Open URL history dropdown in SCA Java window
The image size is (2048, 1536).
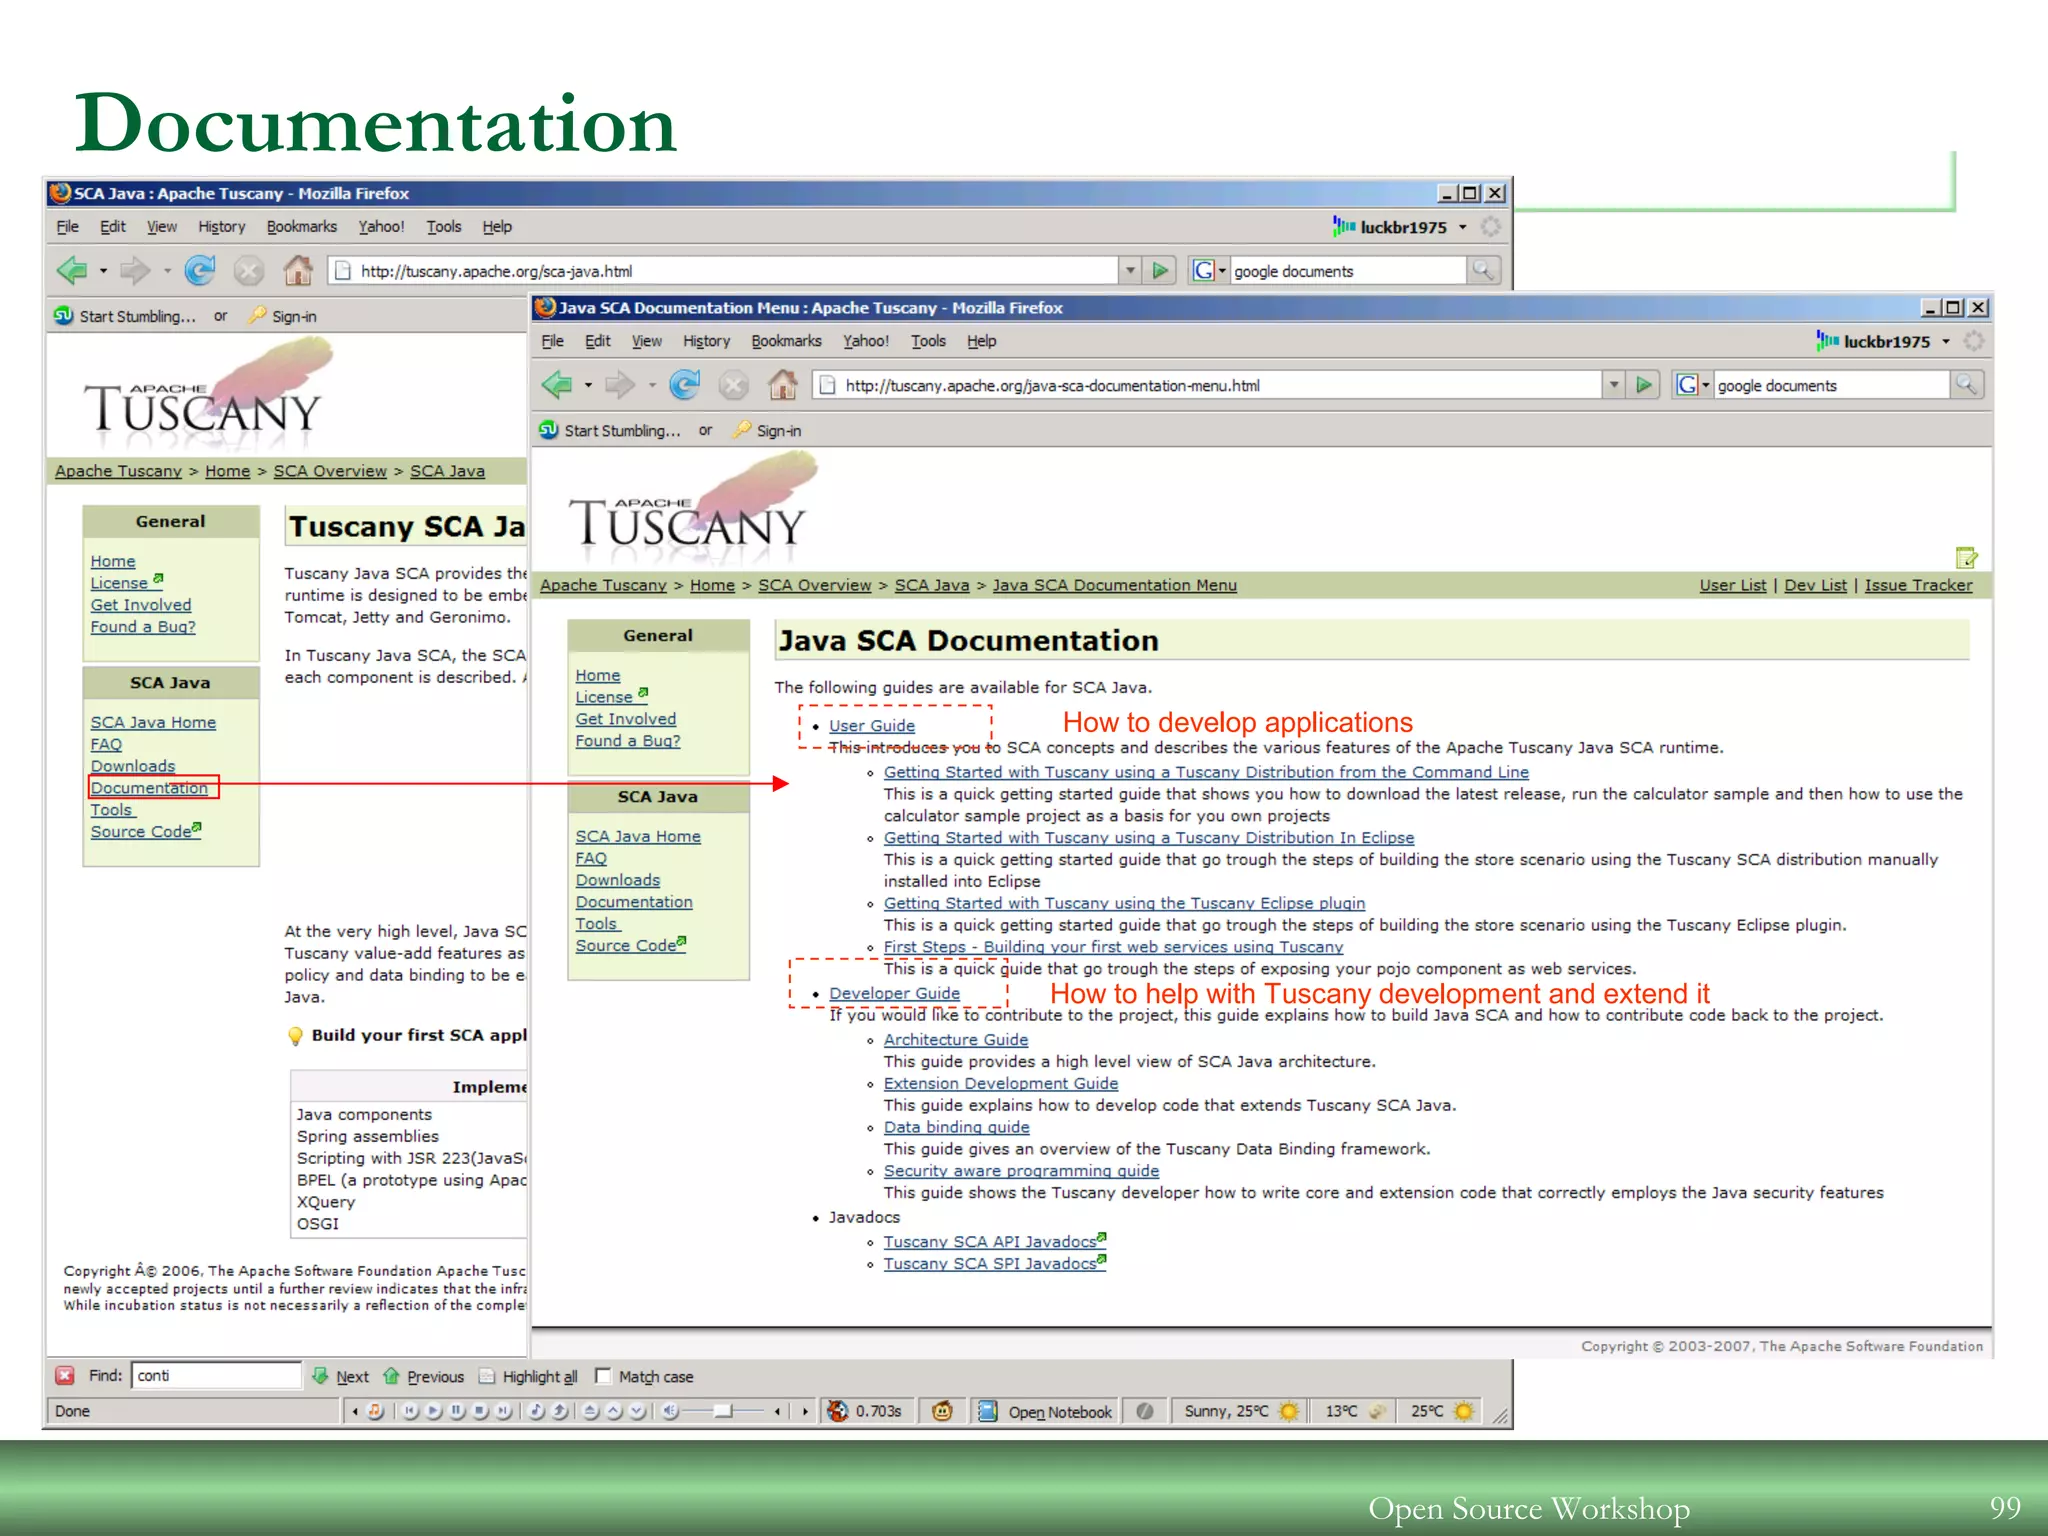click(1130, 270)
